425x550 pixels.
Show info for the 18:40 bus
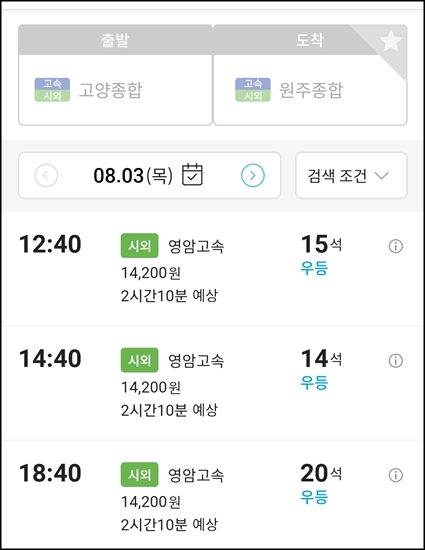[396, 475]
